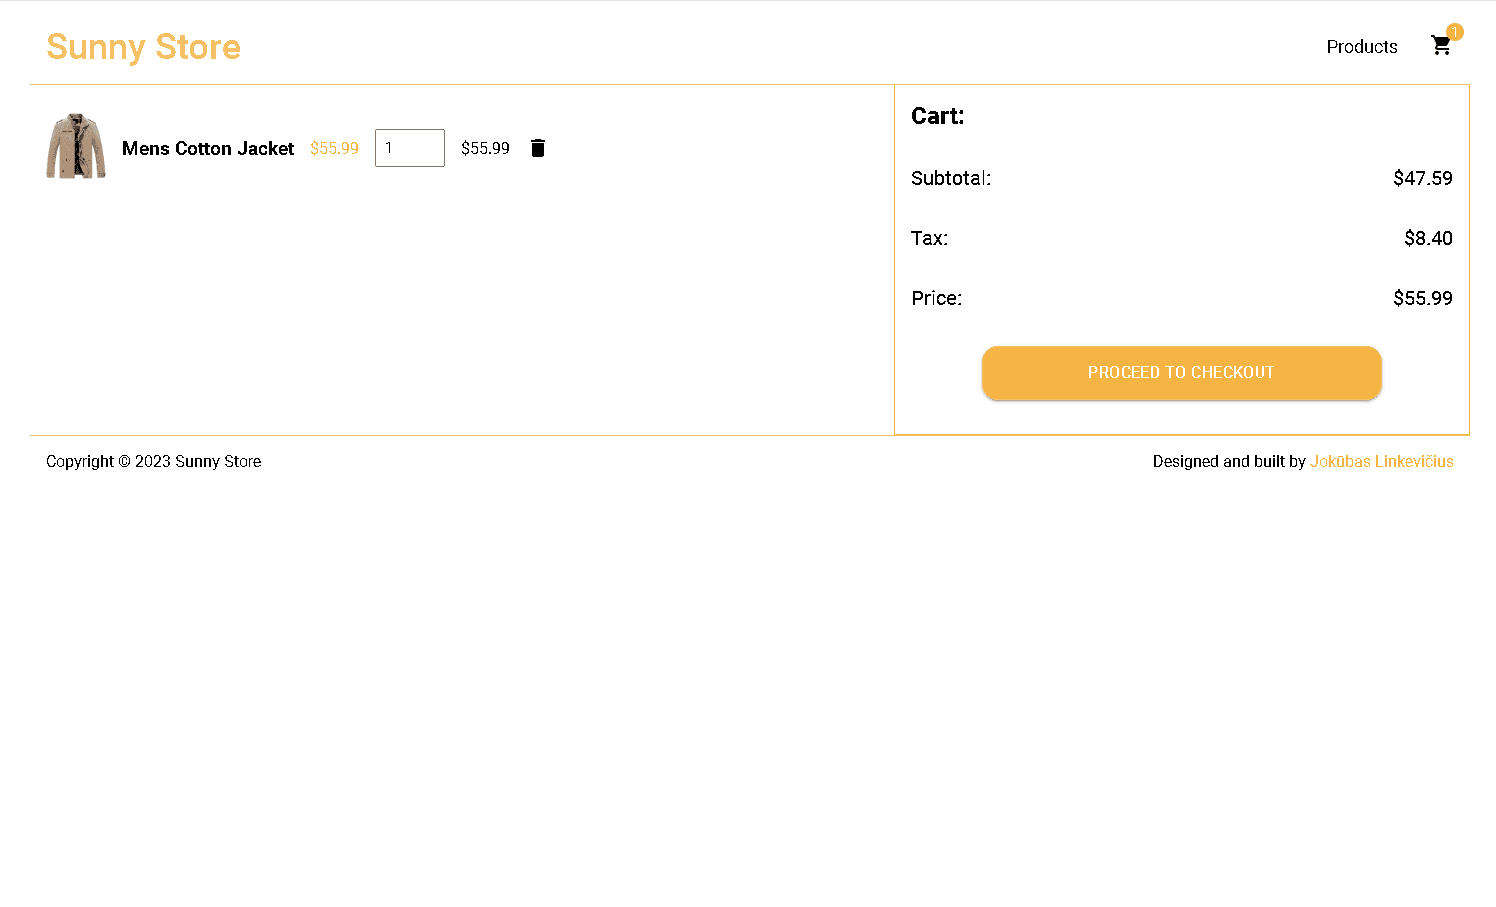Click the orange unit price of the jacket
This screenshot has width=1496, height=907.
click(334, 148)
